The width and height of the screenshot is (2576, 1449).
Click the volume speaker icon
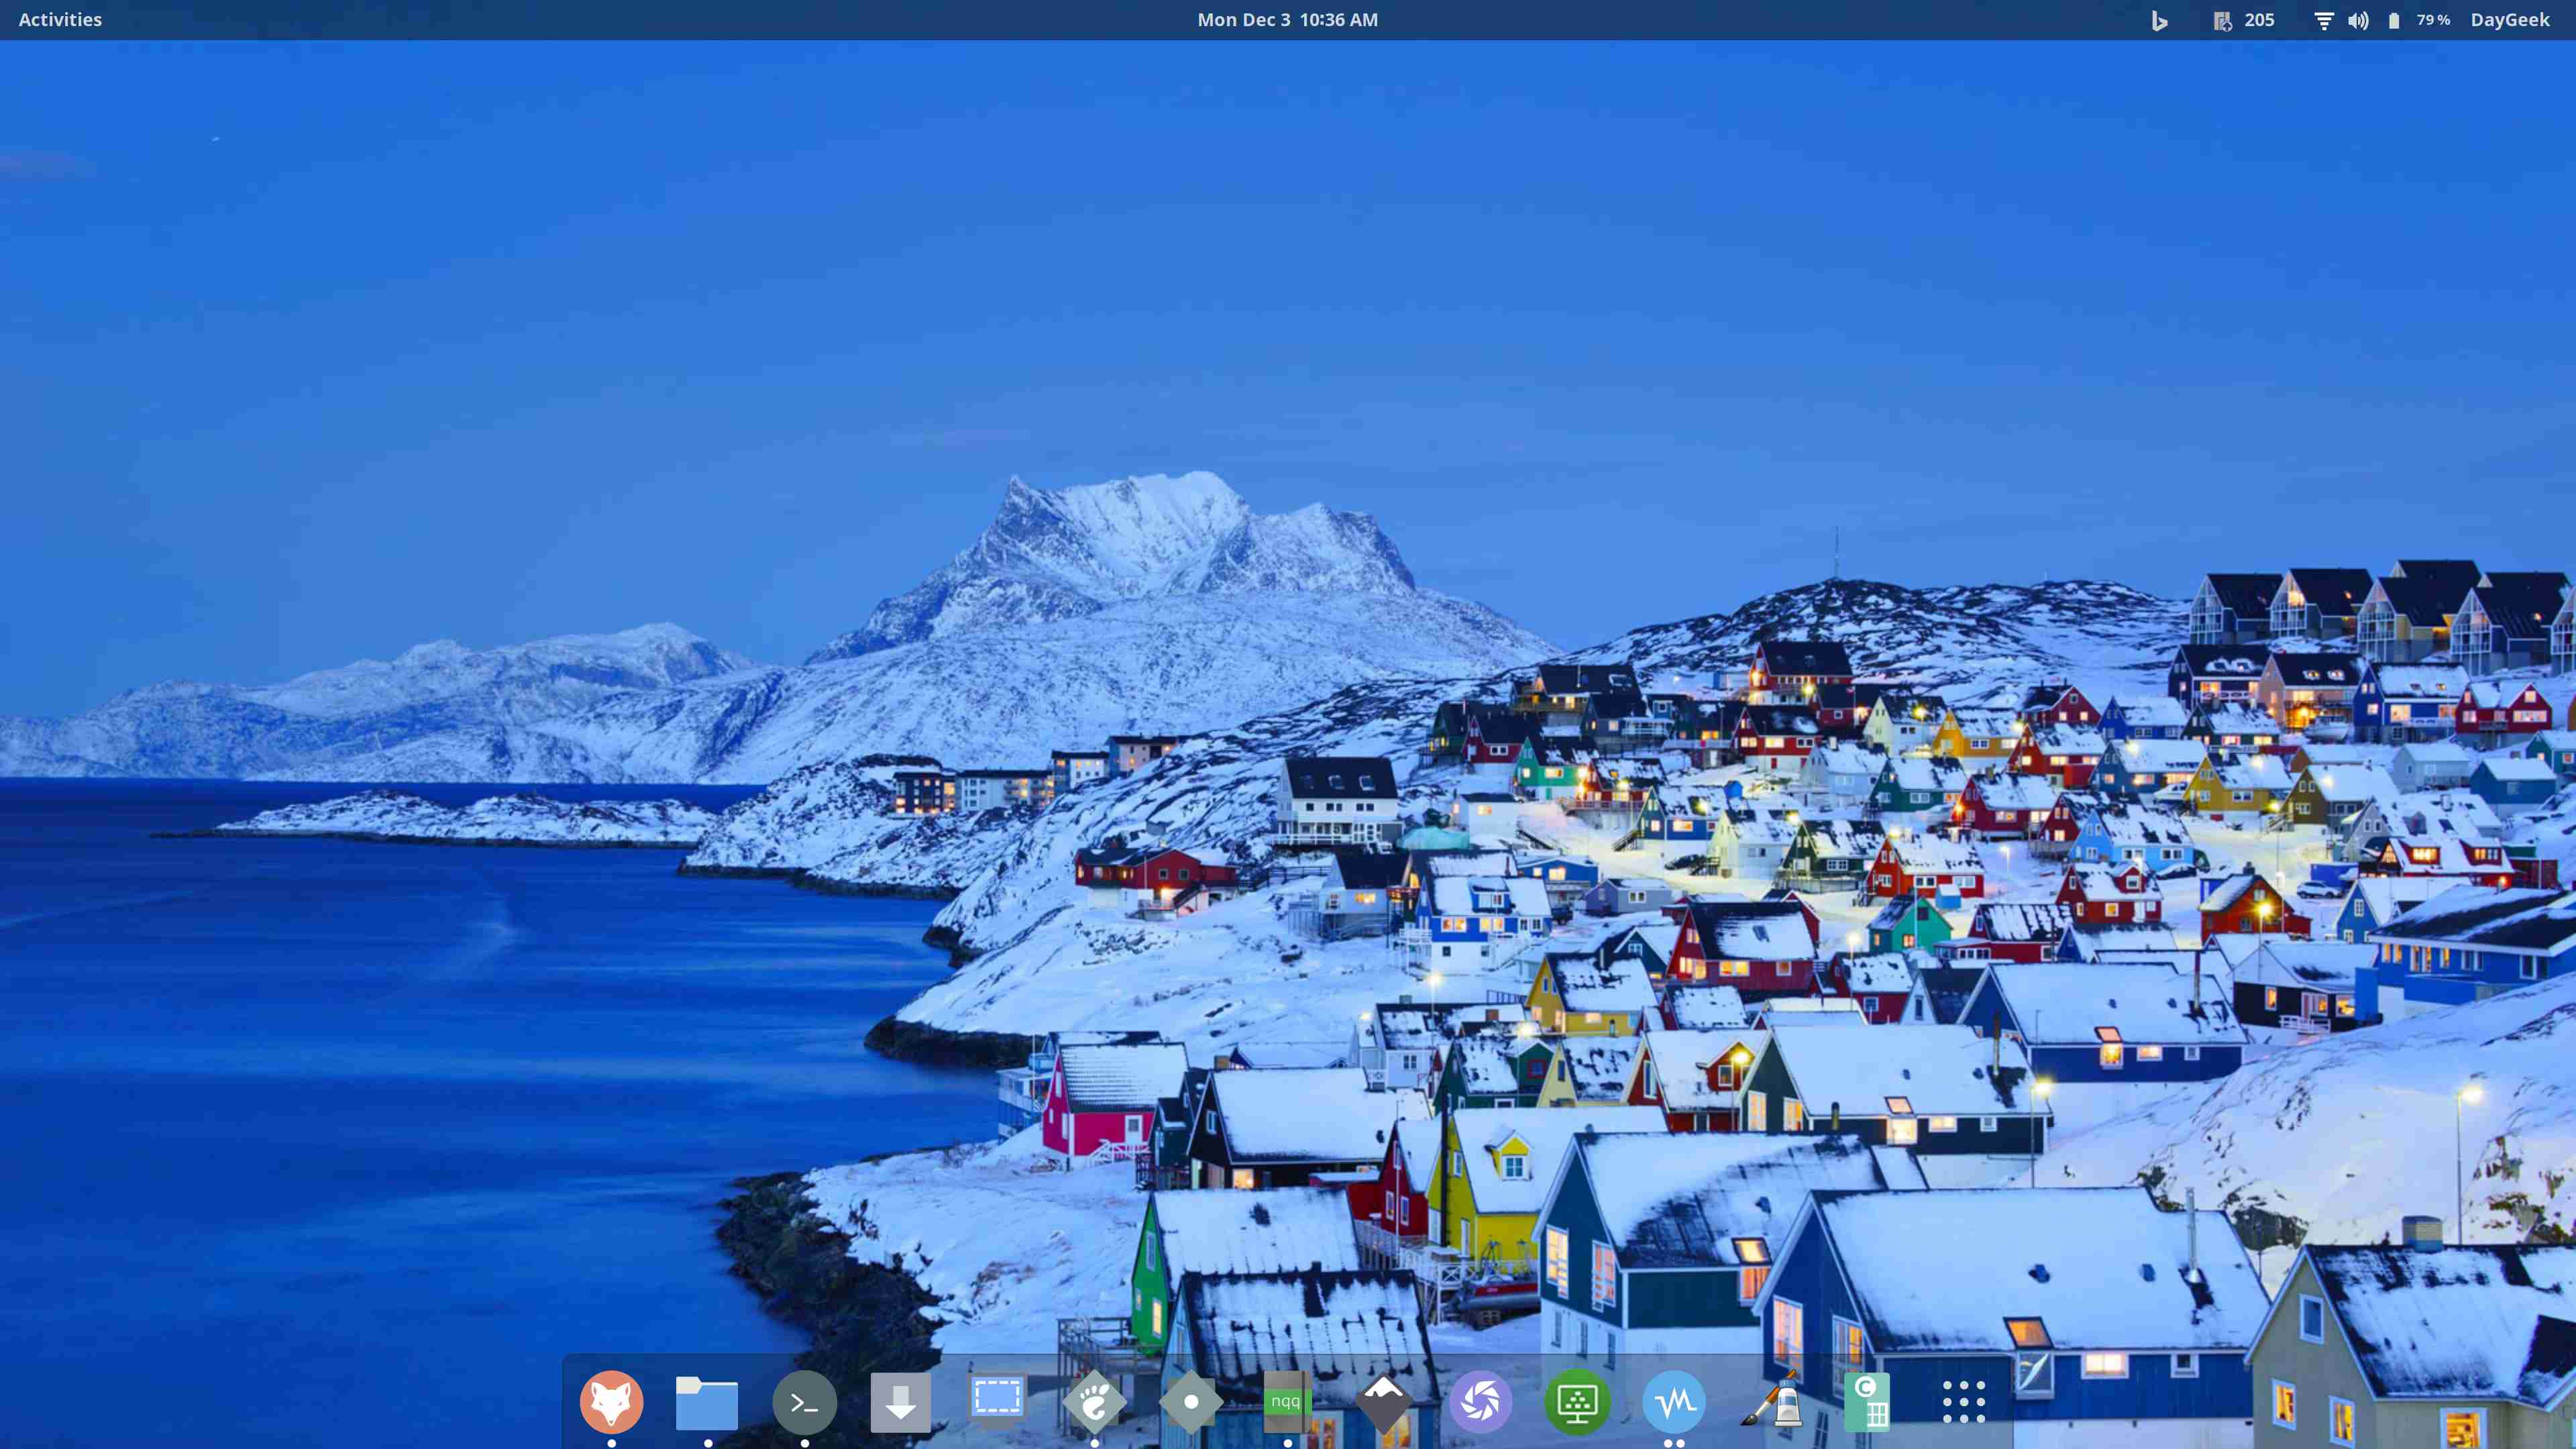pyautogui.click(x=2358, y=20)
